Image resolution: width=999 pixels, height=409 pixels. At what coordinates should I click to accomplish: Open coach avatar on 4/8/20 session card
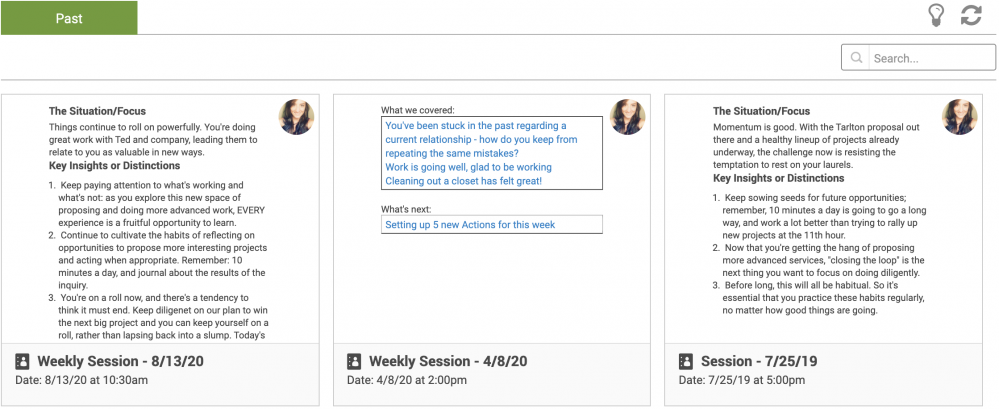[x=628, y=117]
